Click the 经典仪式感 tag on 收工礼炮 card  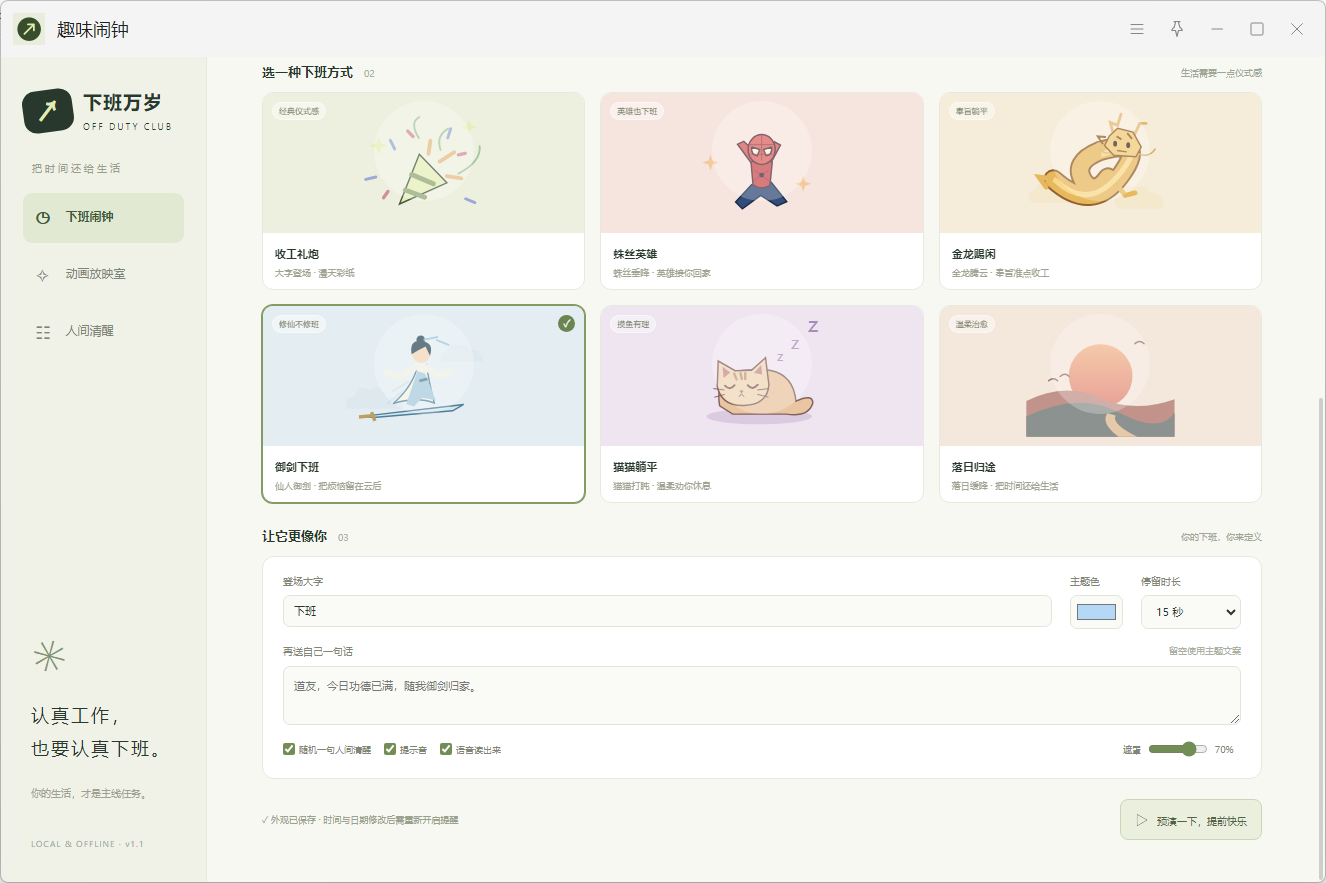[x=299, y=111]
